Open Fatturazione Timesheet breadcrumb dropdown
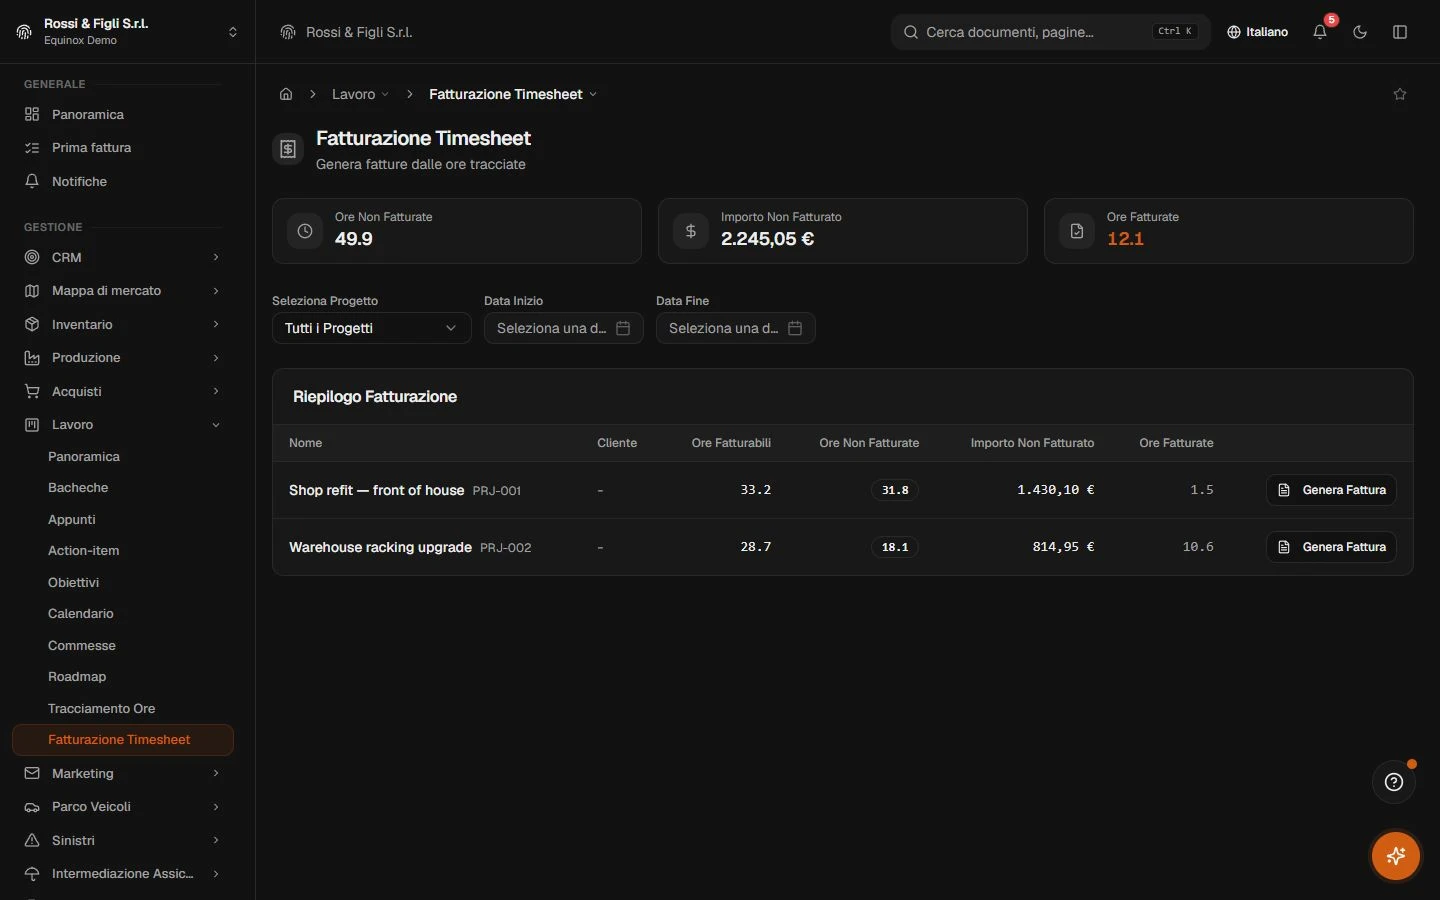The width and height of the screenshot is (1440, 900). [x=513, y=94]
